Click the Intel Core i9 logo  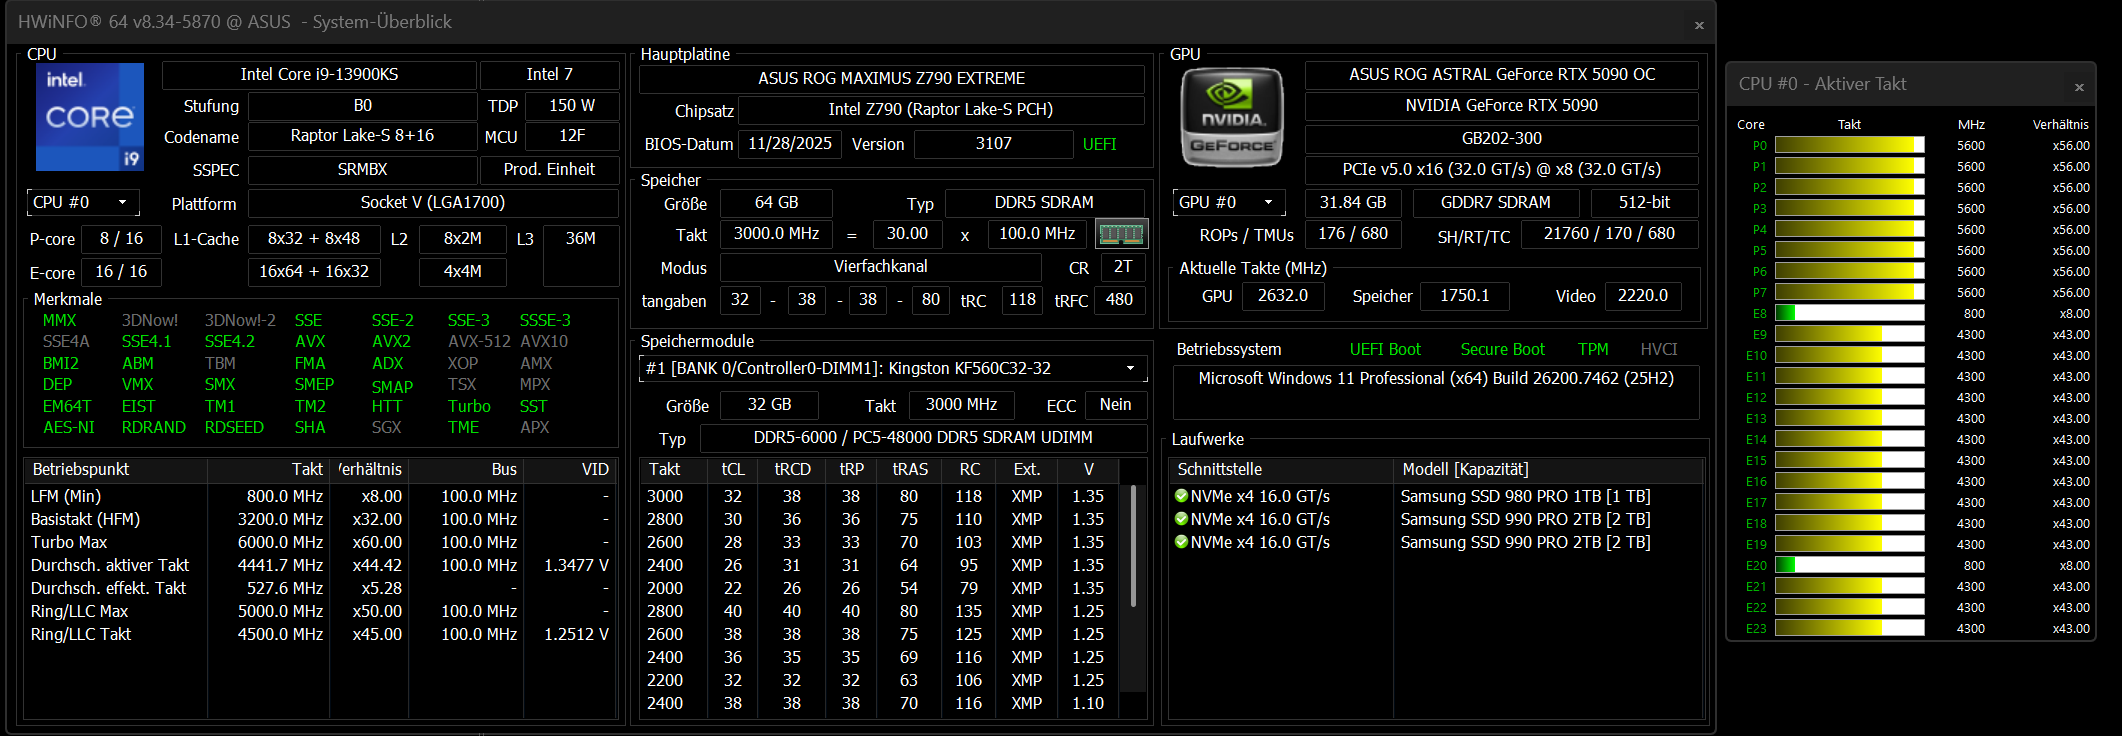(x=90, y=117)
